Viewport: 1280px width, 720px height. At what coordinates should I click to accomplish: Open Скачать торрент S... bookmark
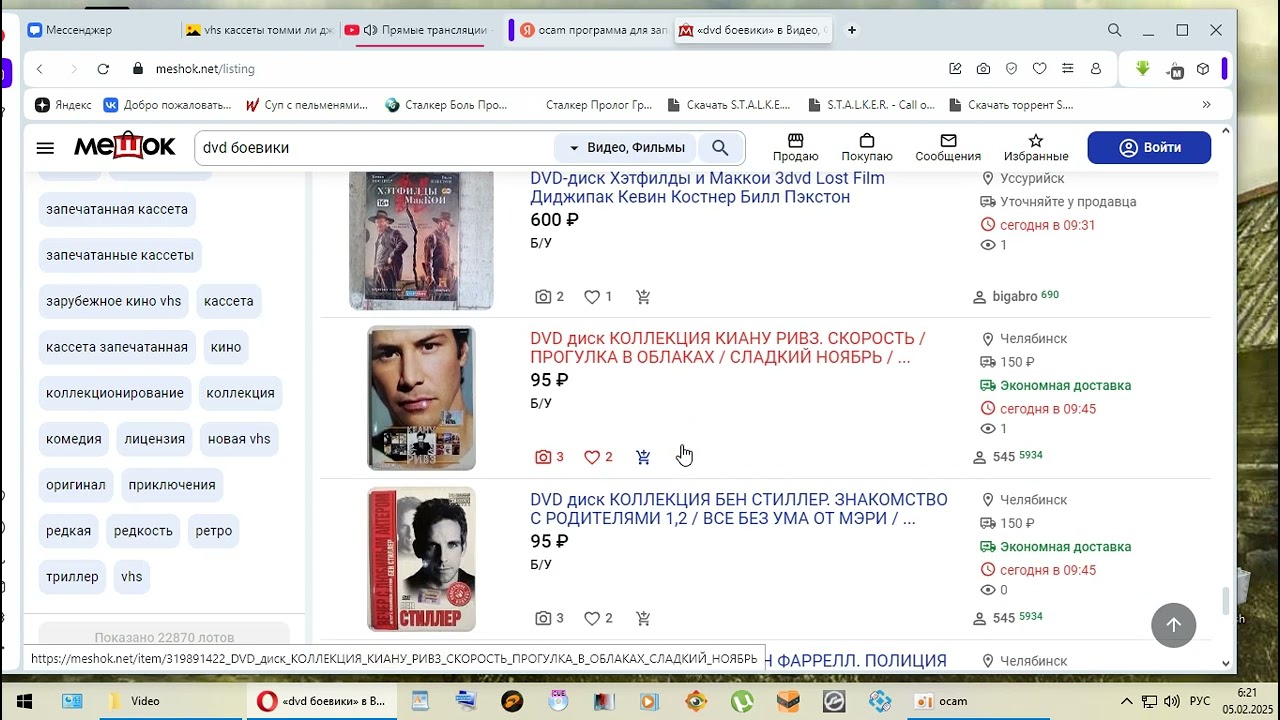tap(1009, 104)
